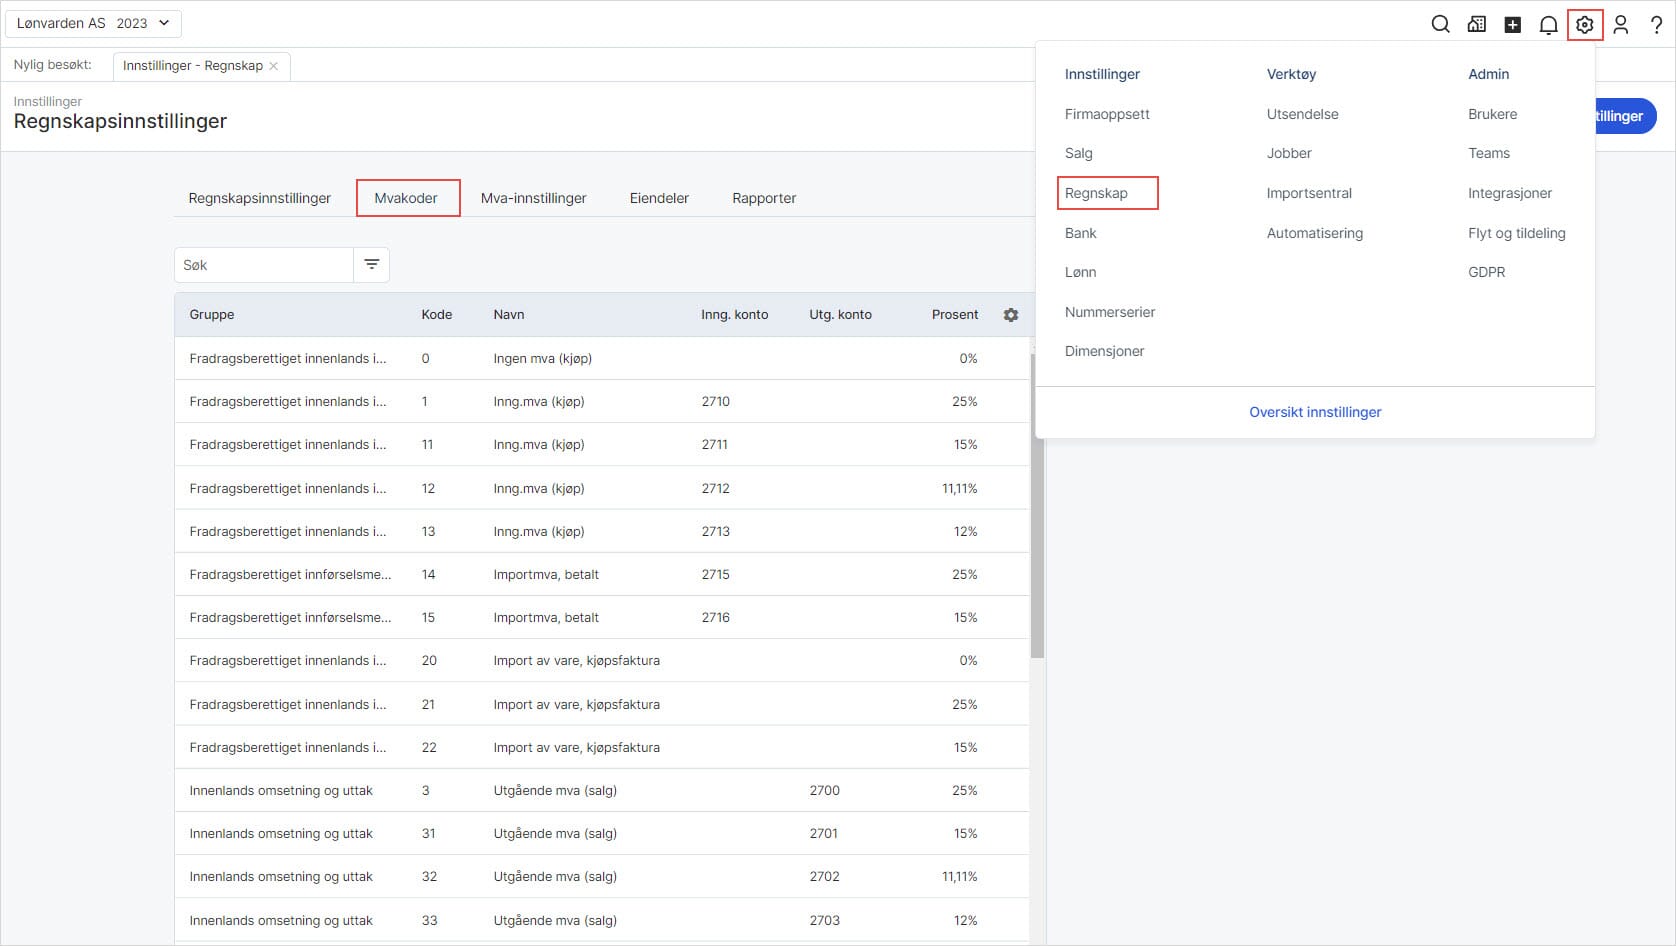This screenshot has width=1676, height=946.
Task: Close the Innstillinger - Regnskap recent tab
Action: [x=274, y=66]
